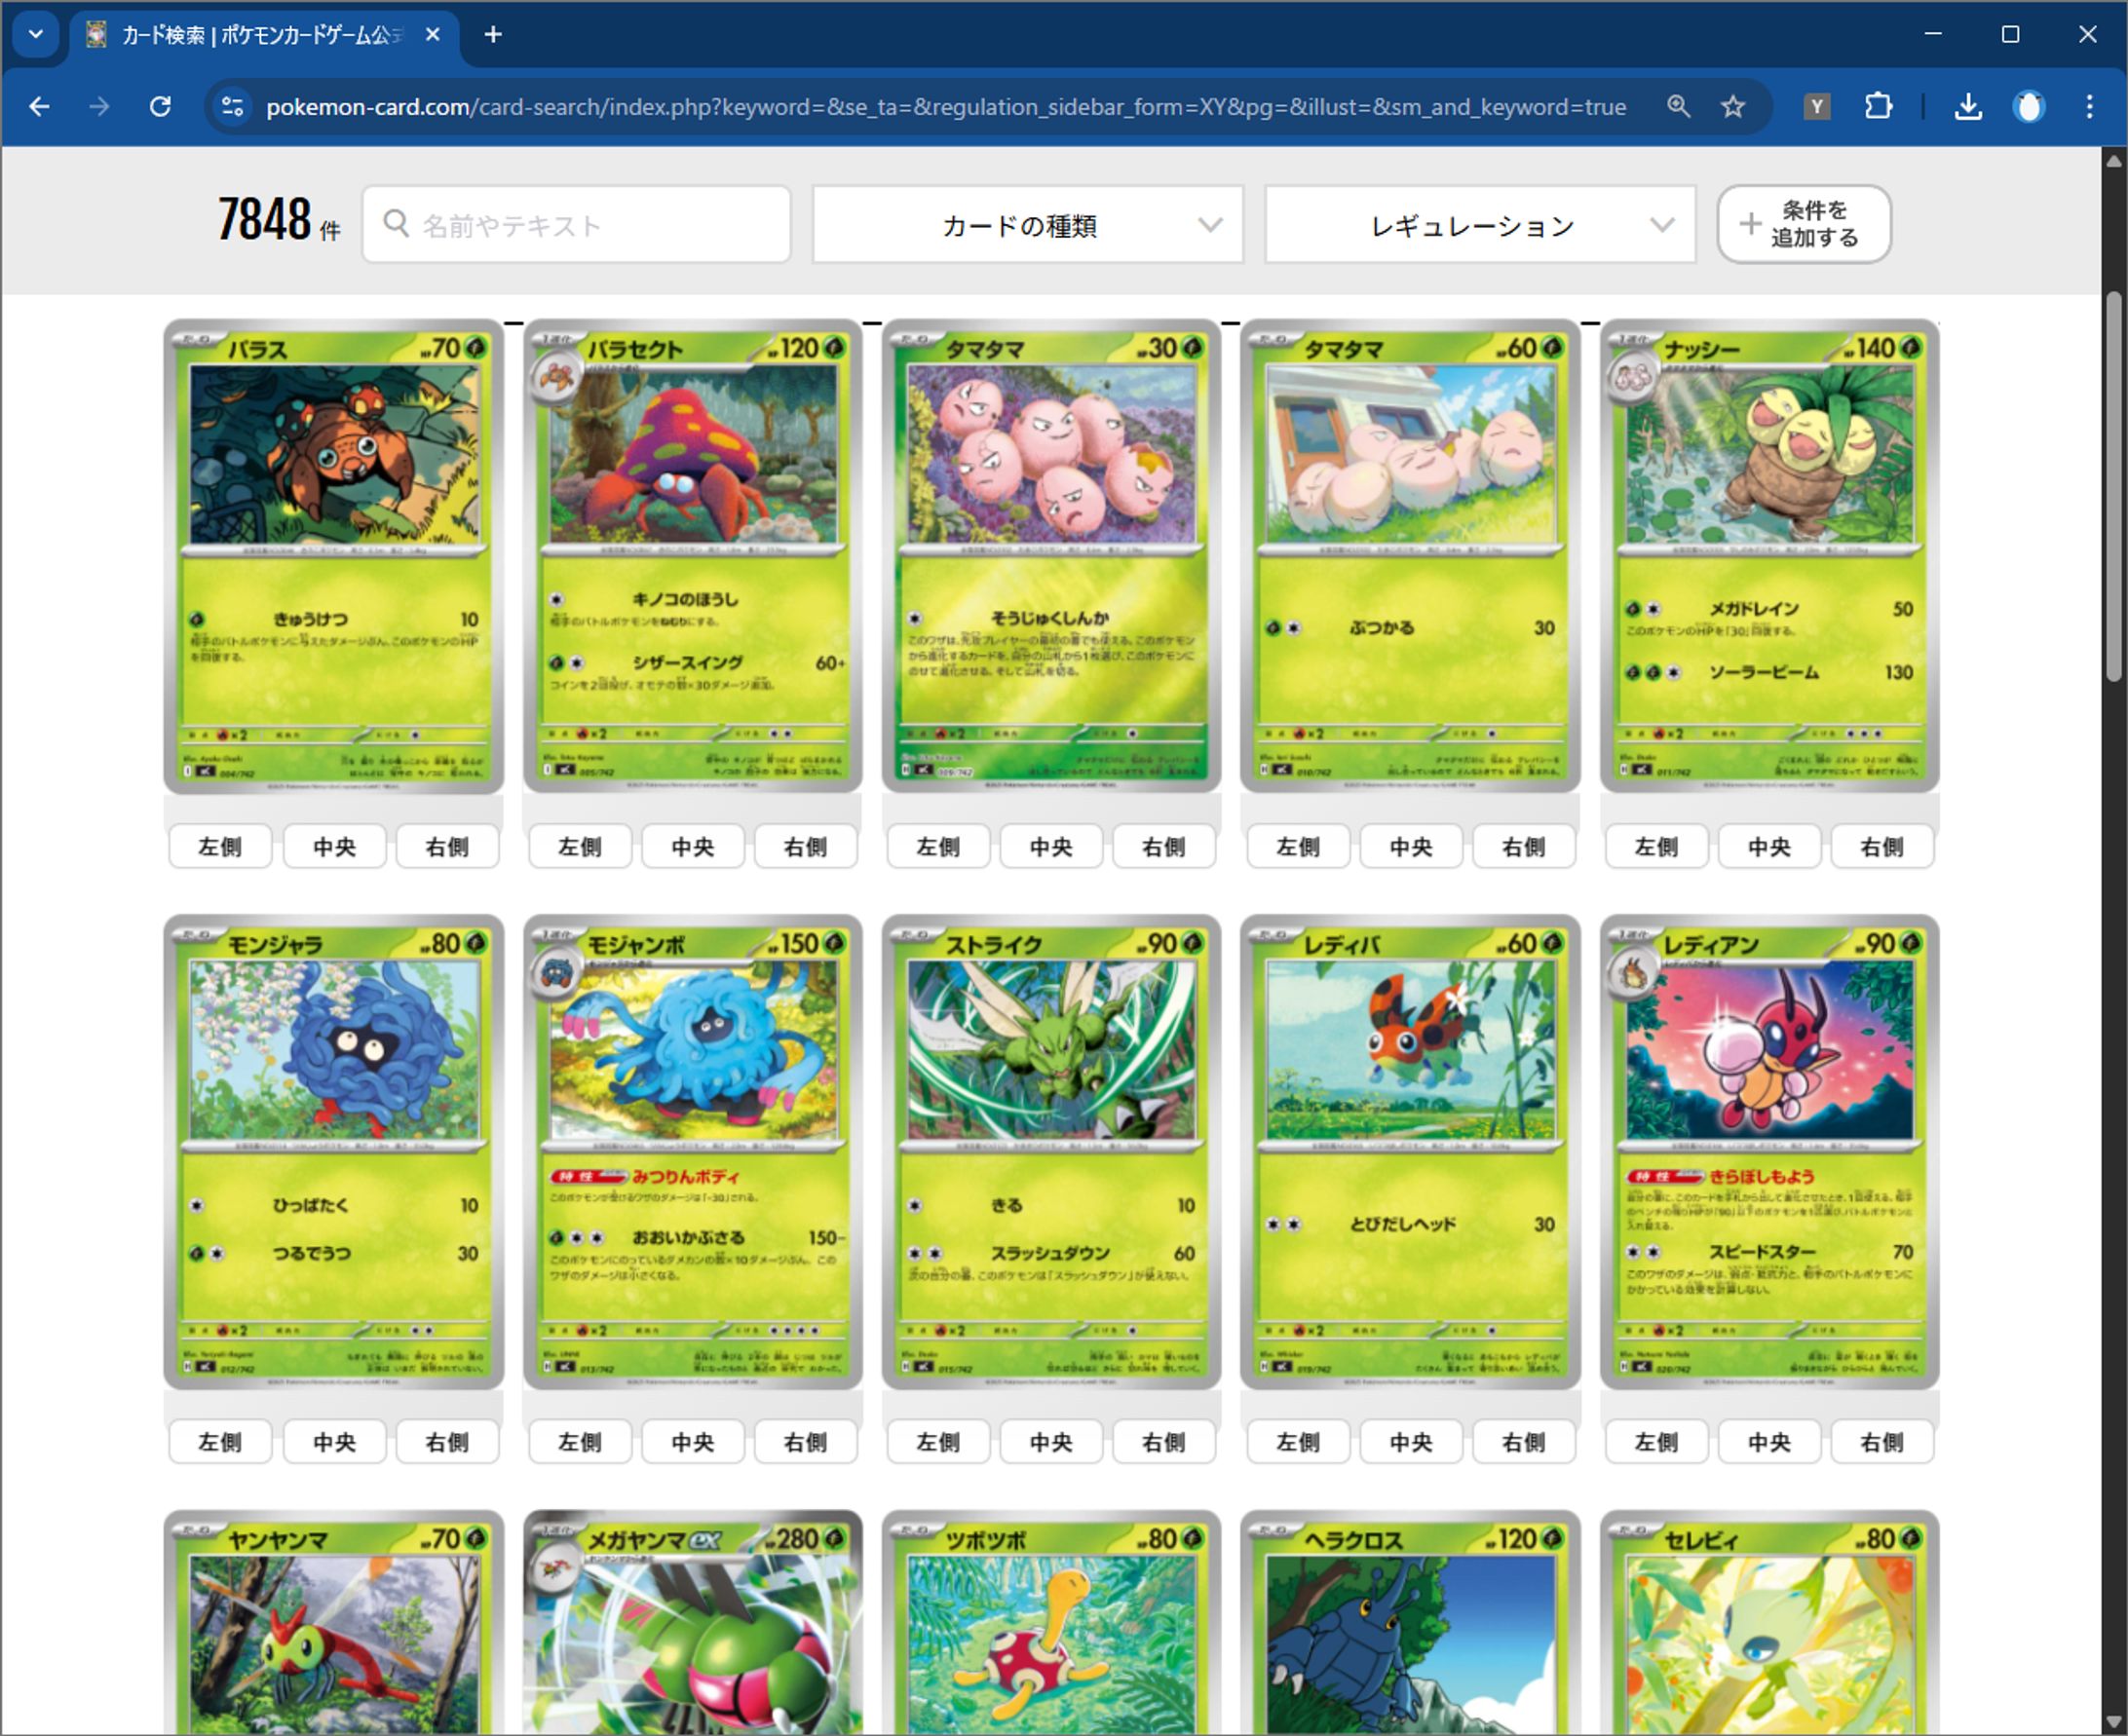
Task: Open site information via the tune icon
Action: 233,106
